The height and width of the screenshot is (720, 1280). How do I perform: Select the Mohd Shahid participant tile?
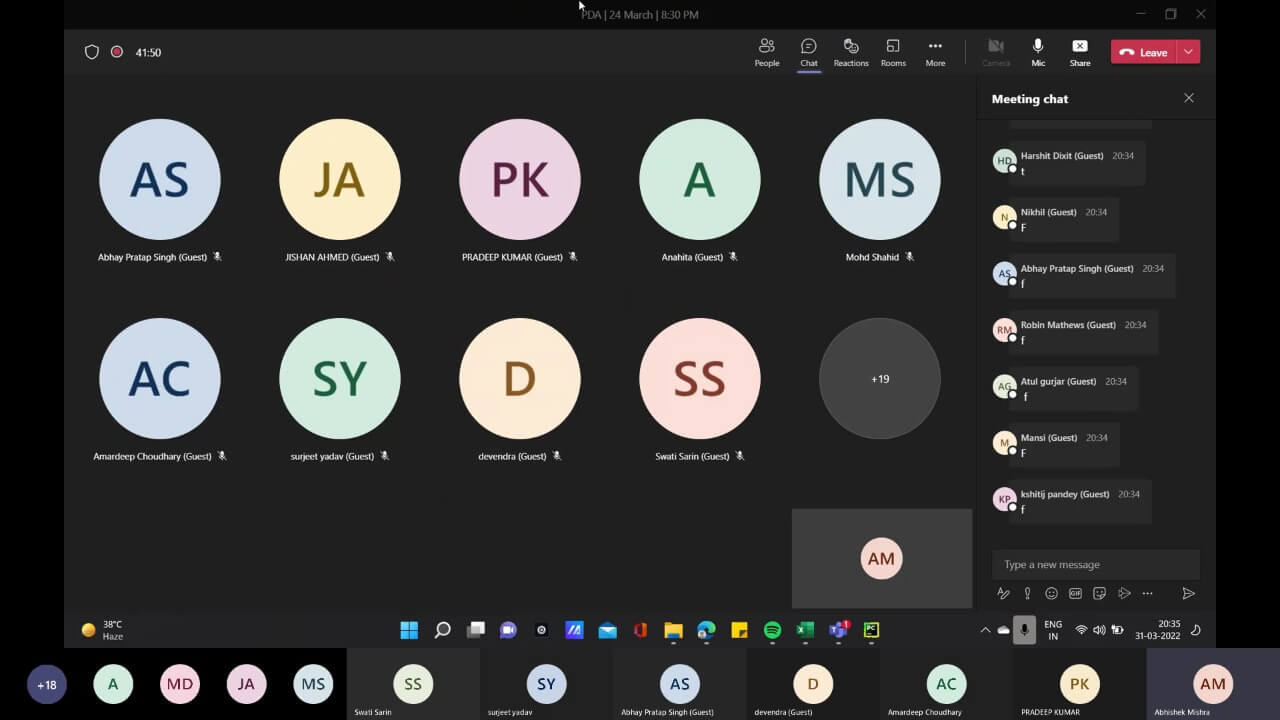(x=880, y=190)
